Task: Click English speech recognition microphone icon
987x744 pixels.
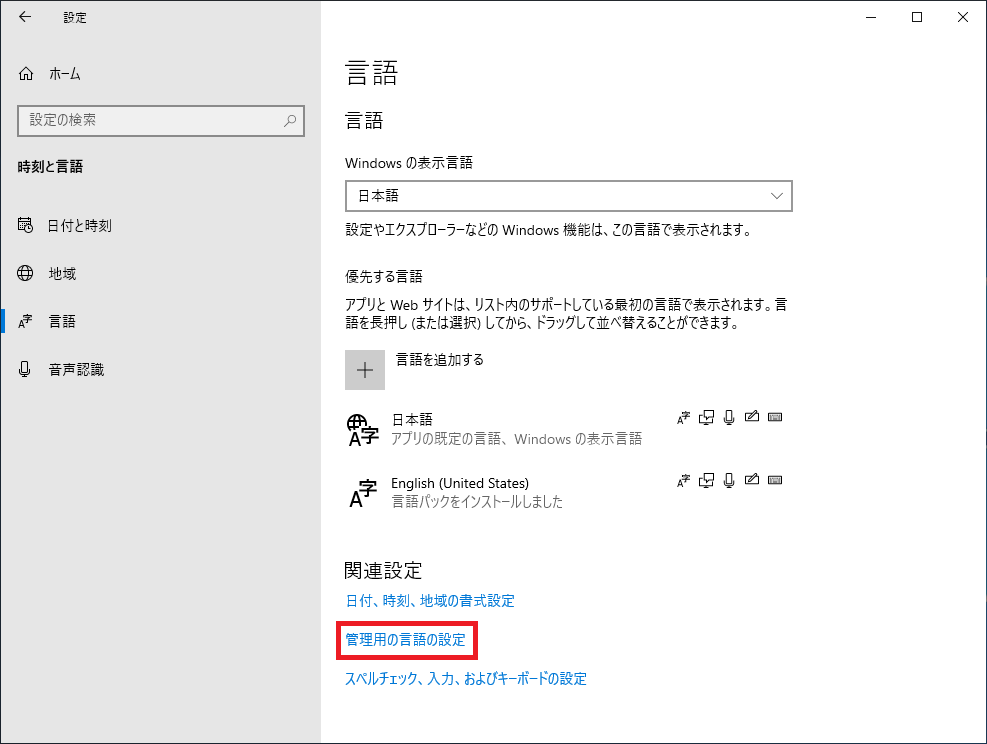Action: (729, 481)
